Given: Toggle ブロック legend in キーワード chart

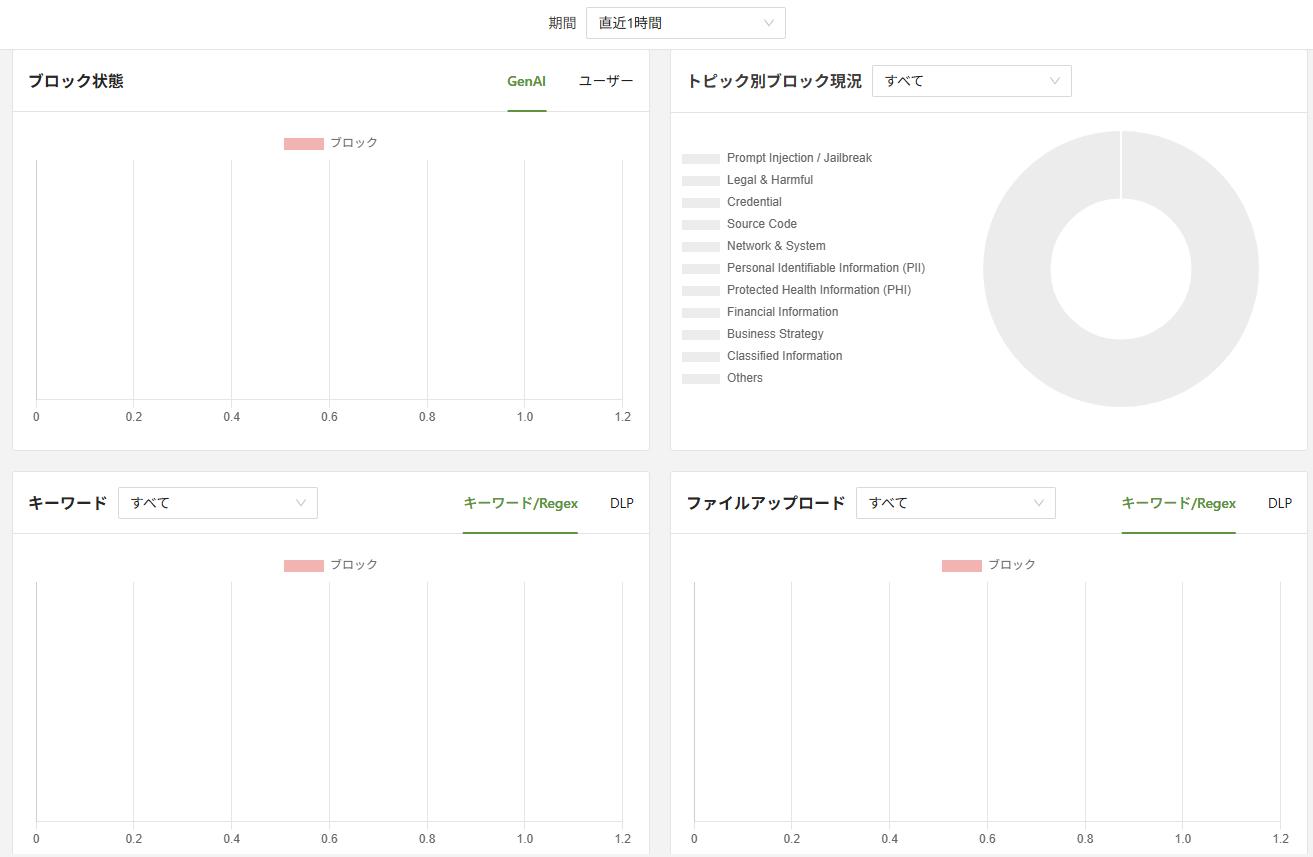Looking at the screenshot, I should click(331, 565).
